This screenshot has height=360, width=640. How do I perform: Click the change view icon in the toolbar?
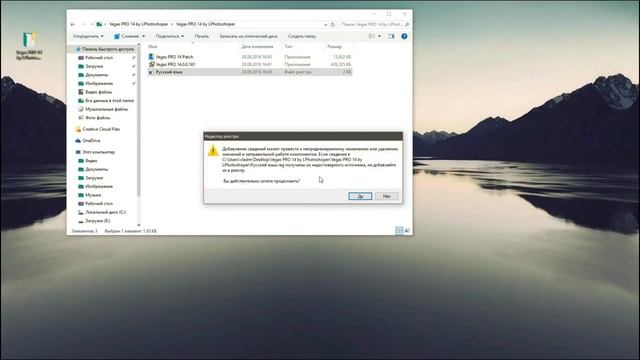click(x=372, y=36)
